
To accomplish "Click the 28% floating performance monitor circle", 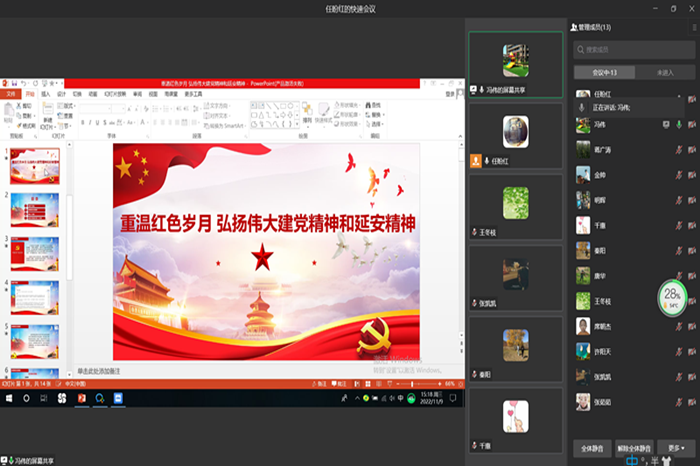I will 672,296.
